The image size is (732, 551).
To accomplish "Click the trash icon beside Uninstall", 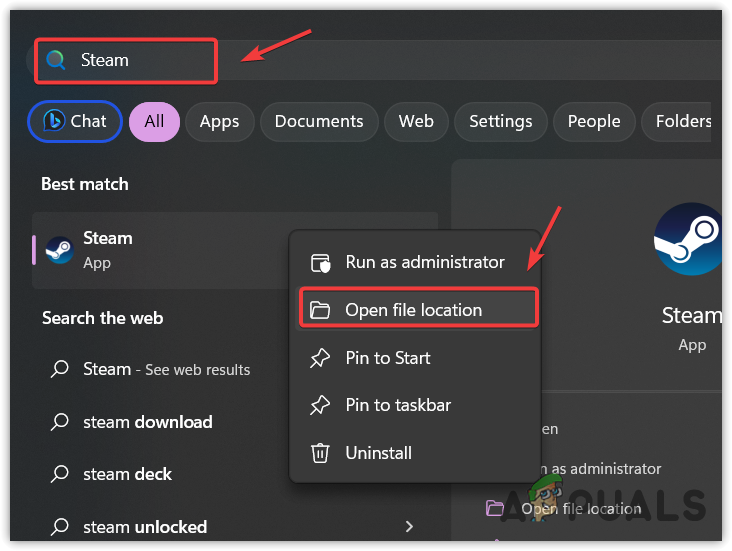I will point(321,453).
